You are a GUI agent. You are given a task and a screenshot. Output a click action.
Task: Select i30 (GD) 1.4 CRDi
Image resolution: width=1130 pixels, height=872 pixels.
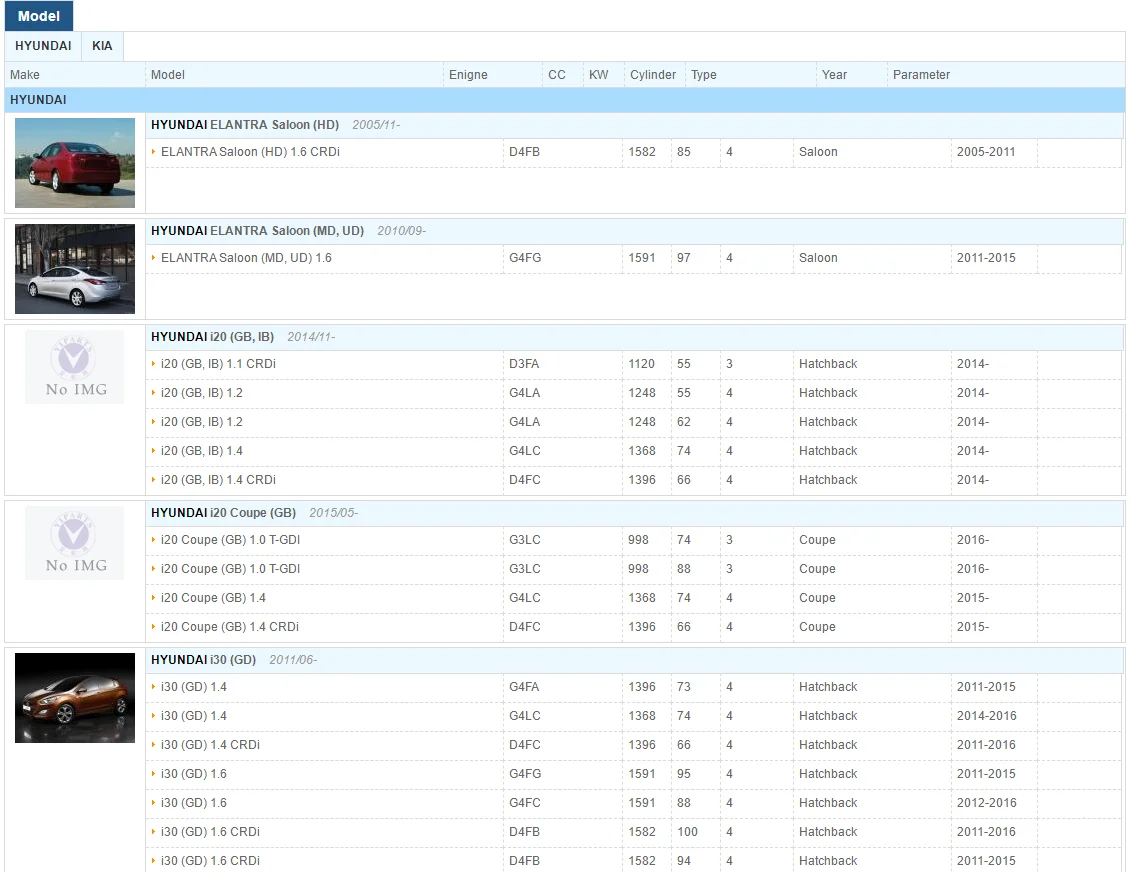pyautogui.click(x=210, y=744)
